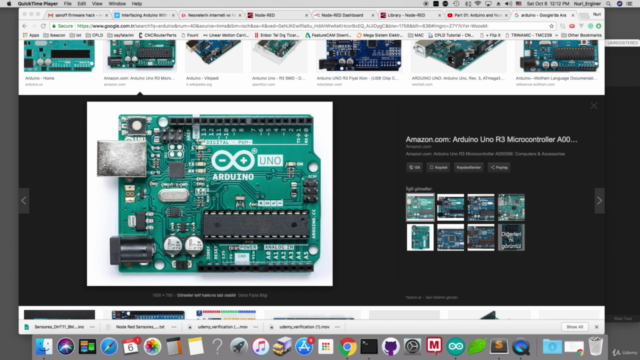The height and width of the screenshot is (360, 640).
Task: Open the Diğerlerini görüntül more-images tile
Action: 511,237
